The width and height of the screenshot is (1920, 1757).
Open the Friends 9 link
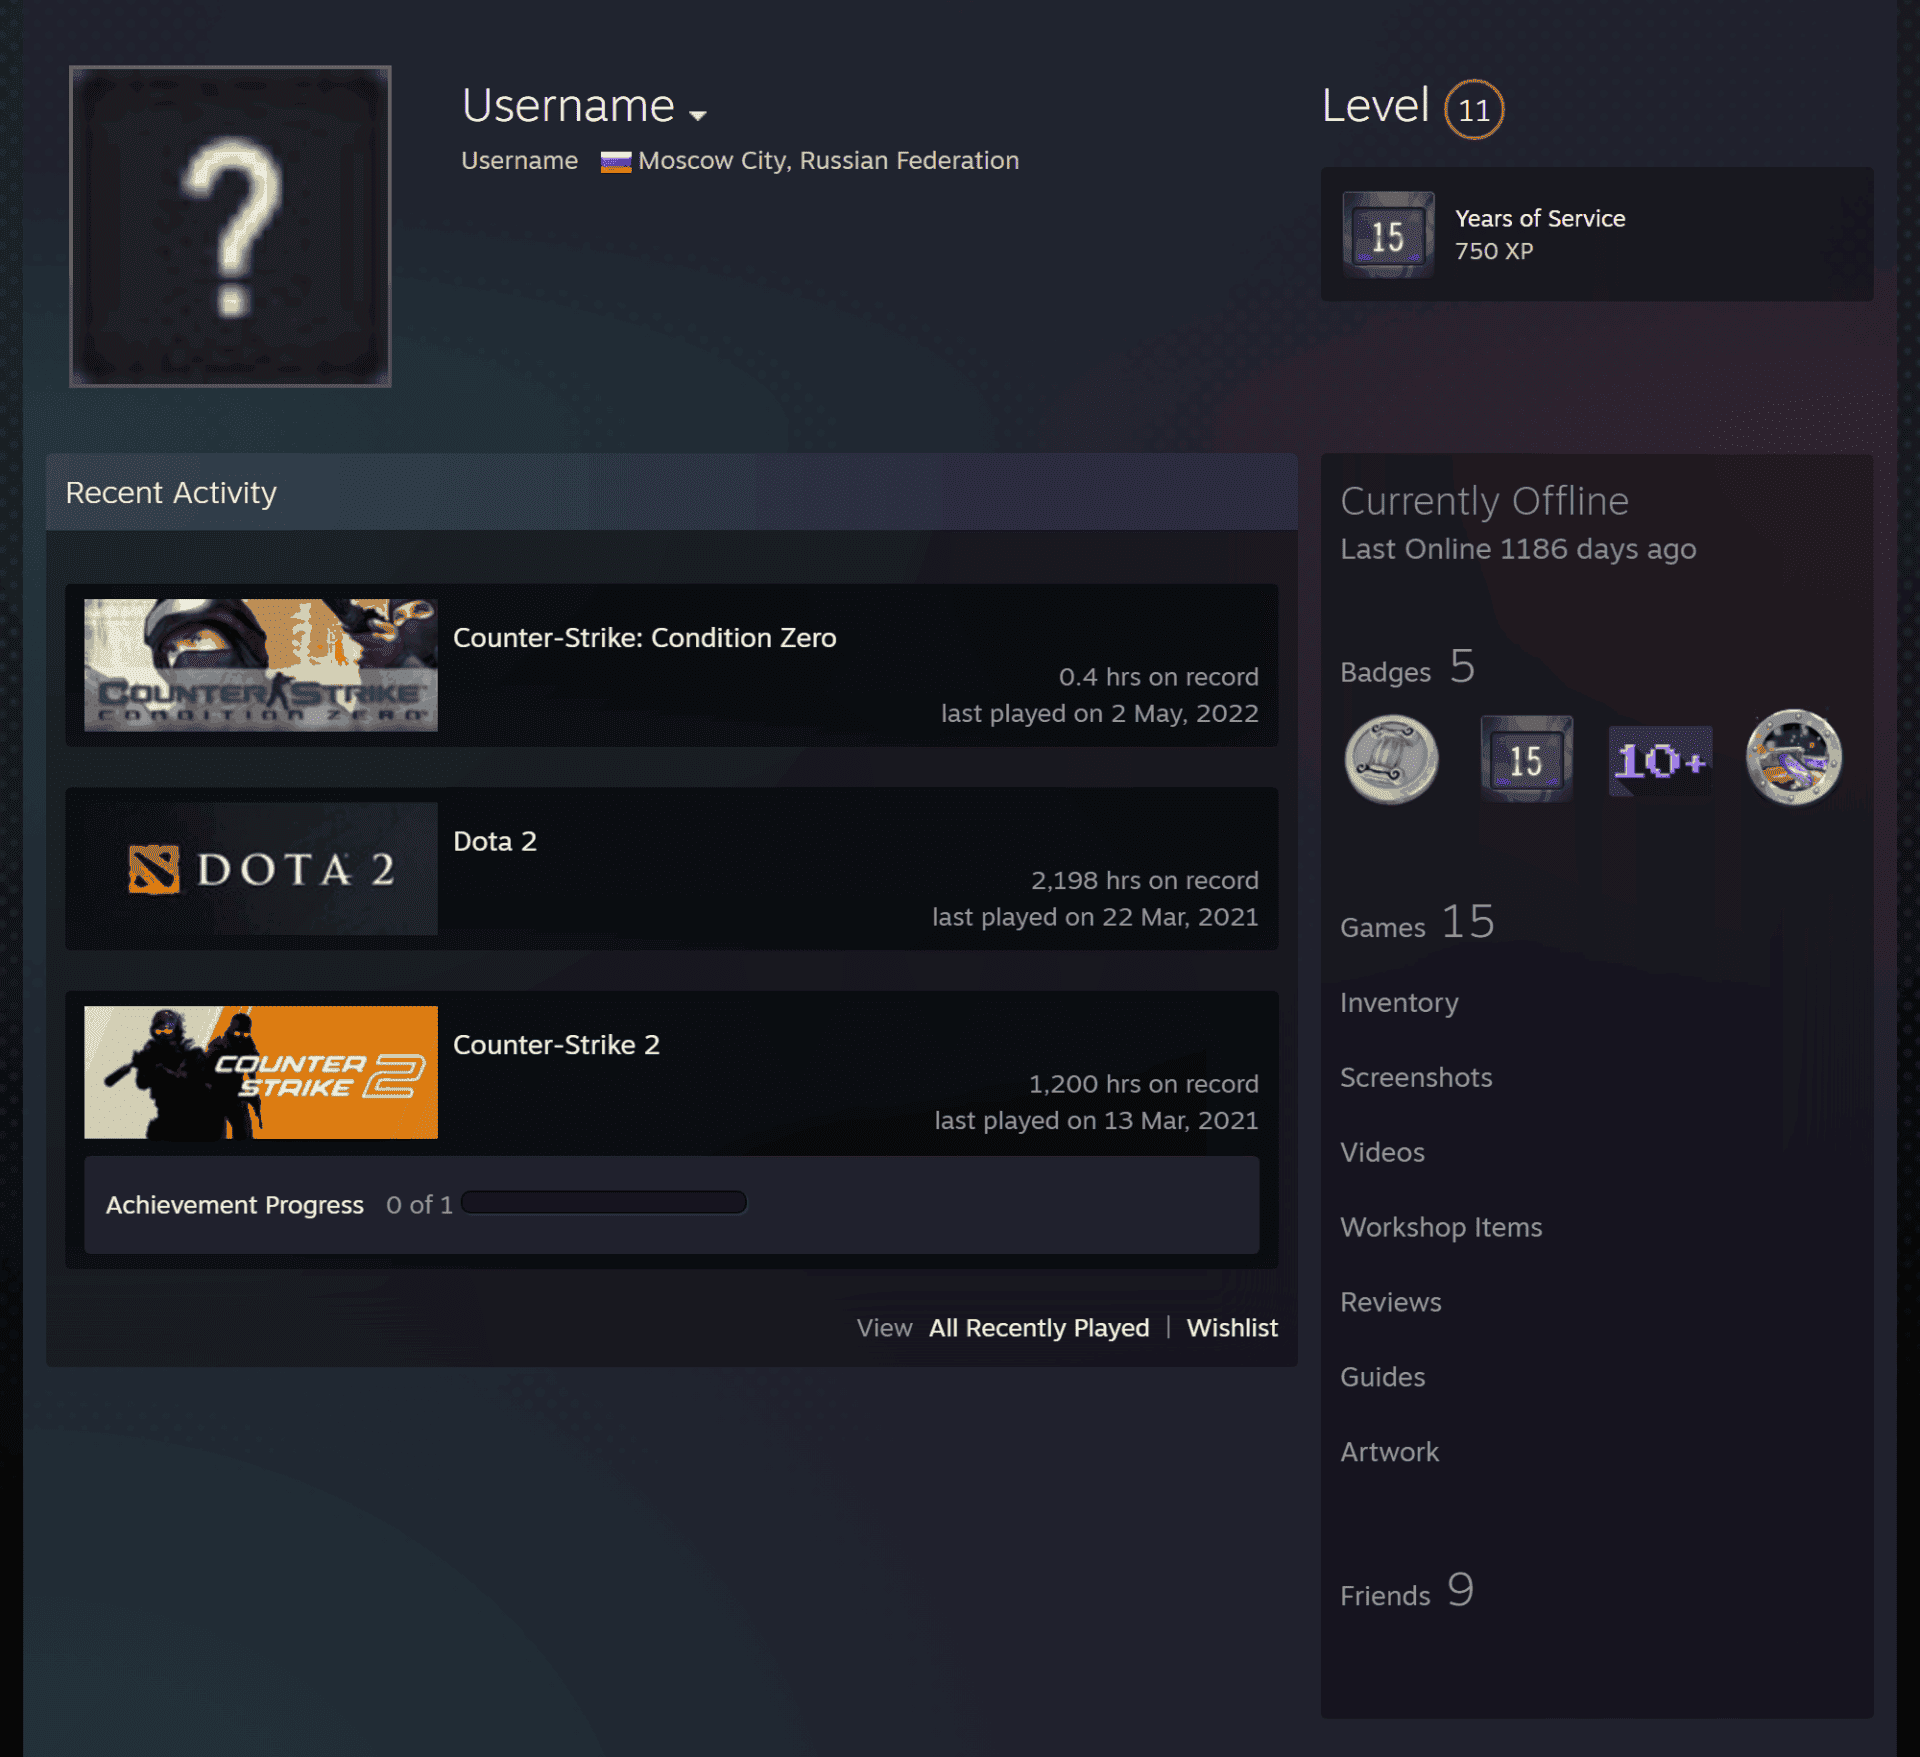pyautogui.click(x=1406, y=1590)
